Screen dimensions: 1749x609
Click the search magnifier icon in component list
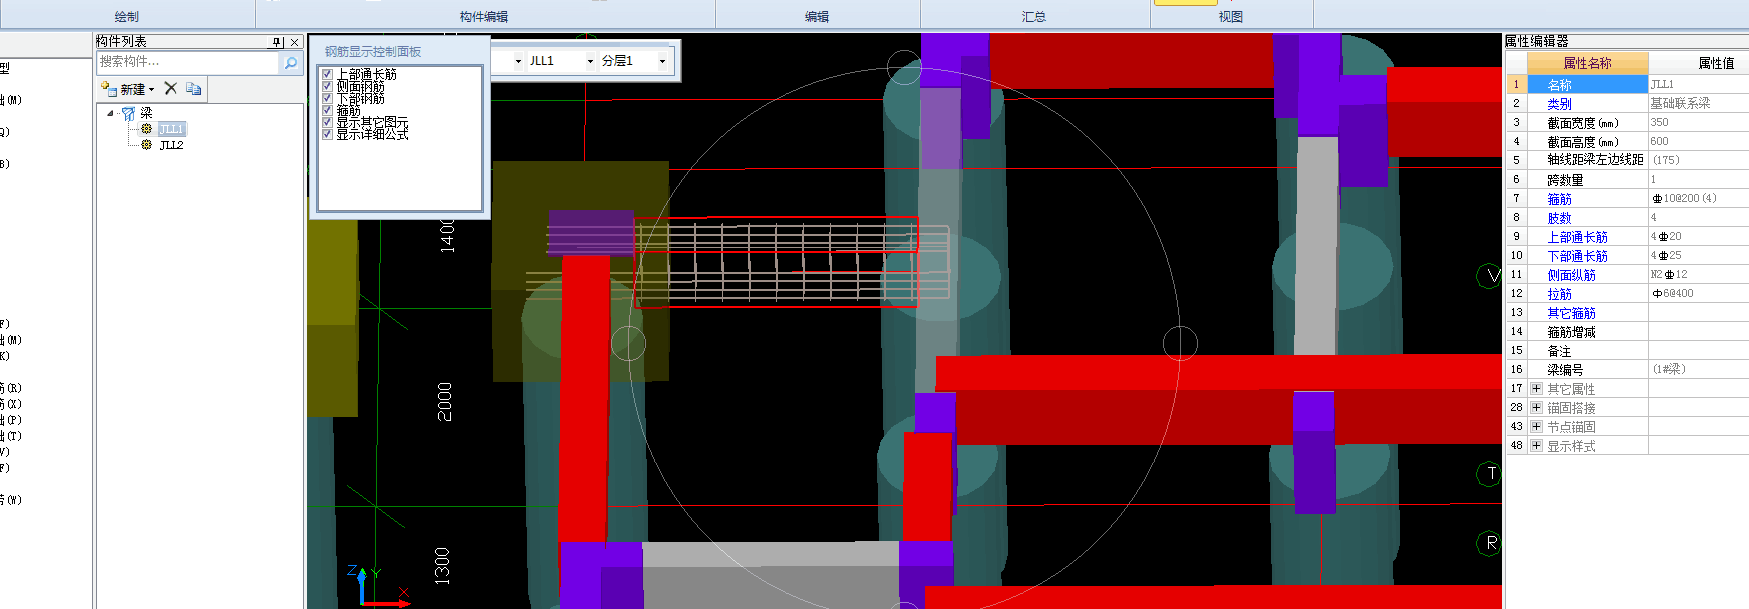(x=290, y=63)
